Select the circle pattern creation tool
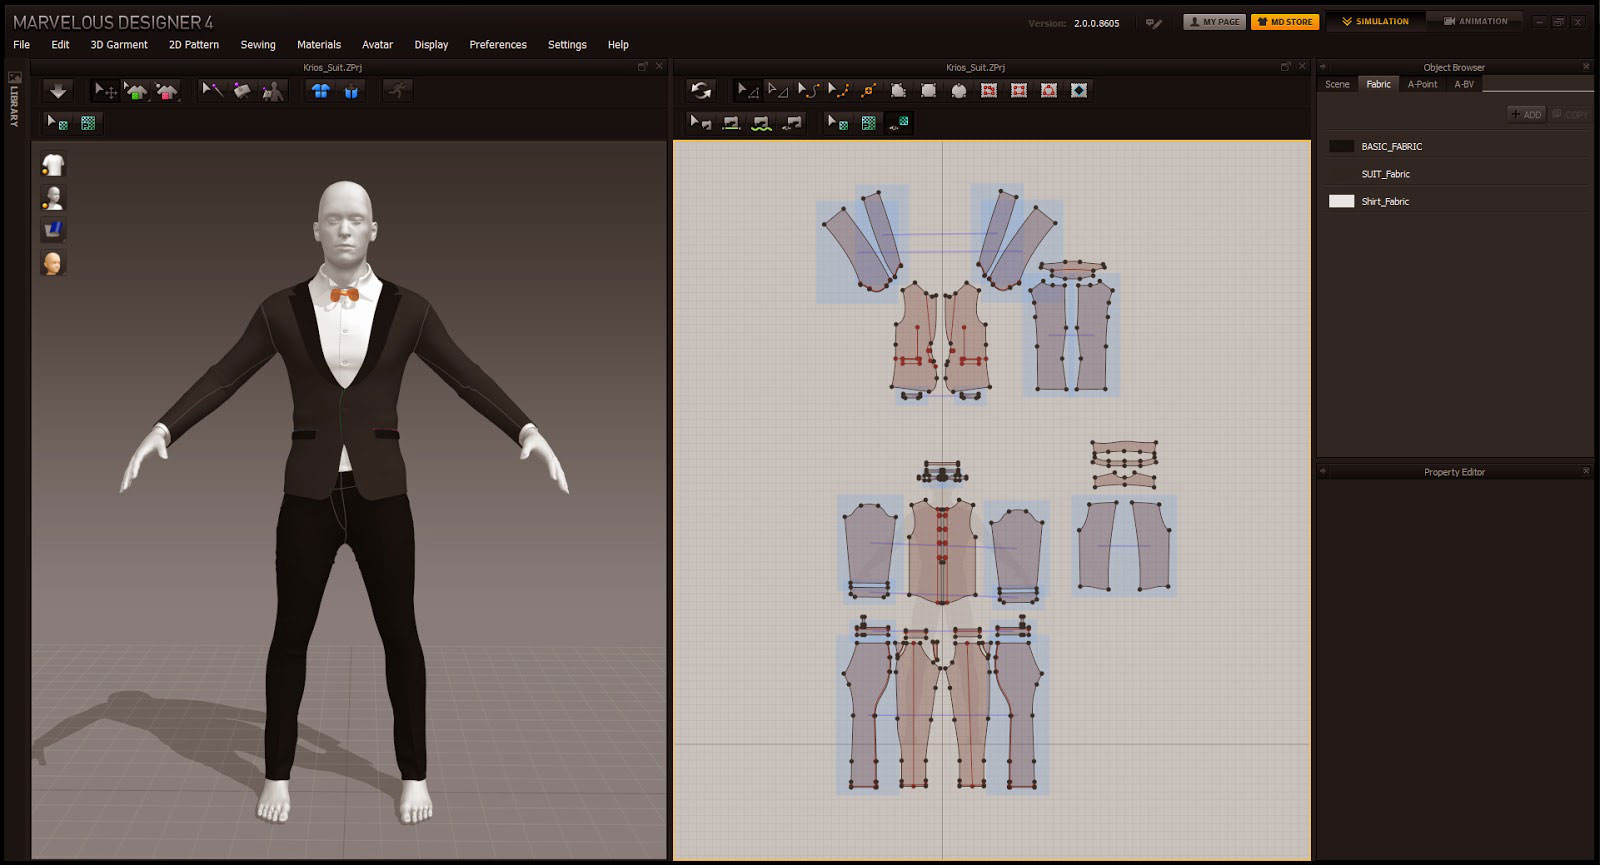The width and height of the screenshot is (1600, 865). coord(958,91)
